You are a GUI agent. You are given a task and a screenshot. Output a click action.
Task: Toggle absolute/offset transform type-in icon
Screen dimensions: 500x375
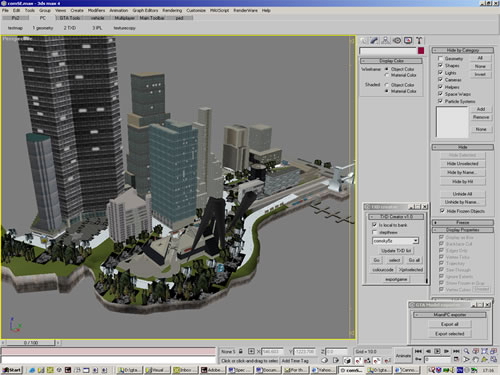pyautogui.click(x=251, y=351)
